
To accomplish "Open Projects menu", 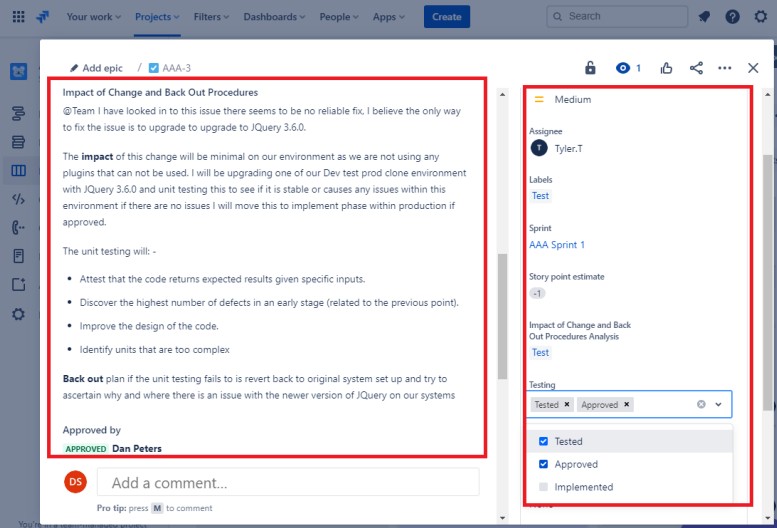I will (x=157, y=16).
